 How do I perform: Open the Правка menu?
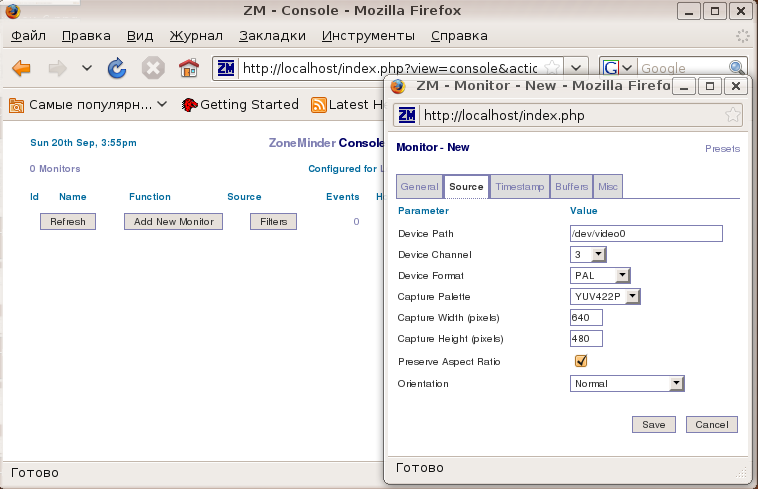tap(86, 36)
